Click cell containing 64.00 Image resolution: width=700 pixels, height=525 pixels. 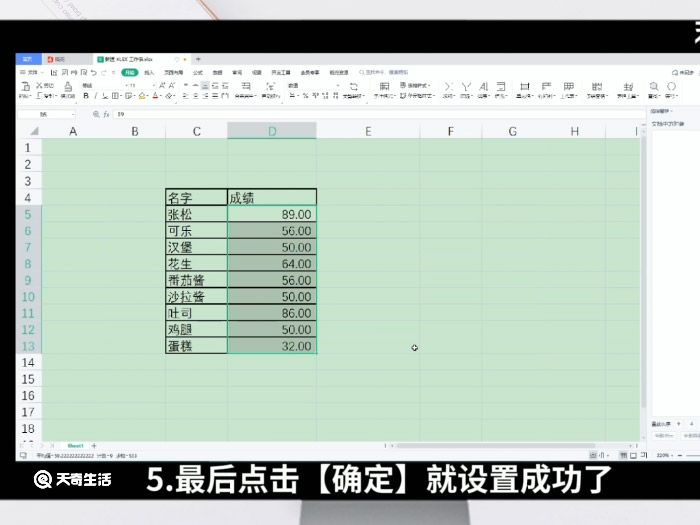point(272,263)
